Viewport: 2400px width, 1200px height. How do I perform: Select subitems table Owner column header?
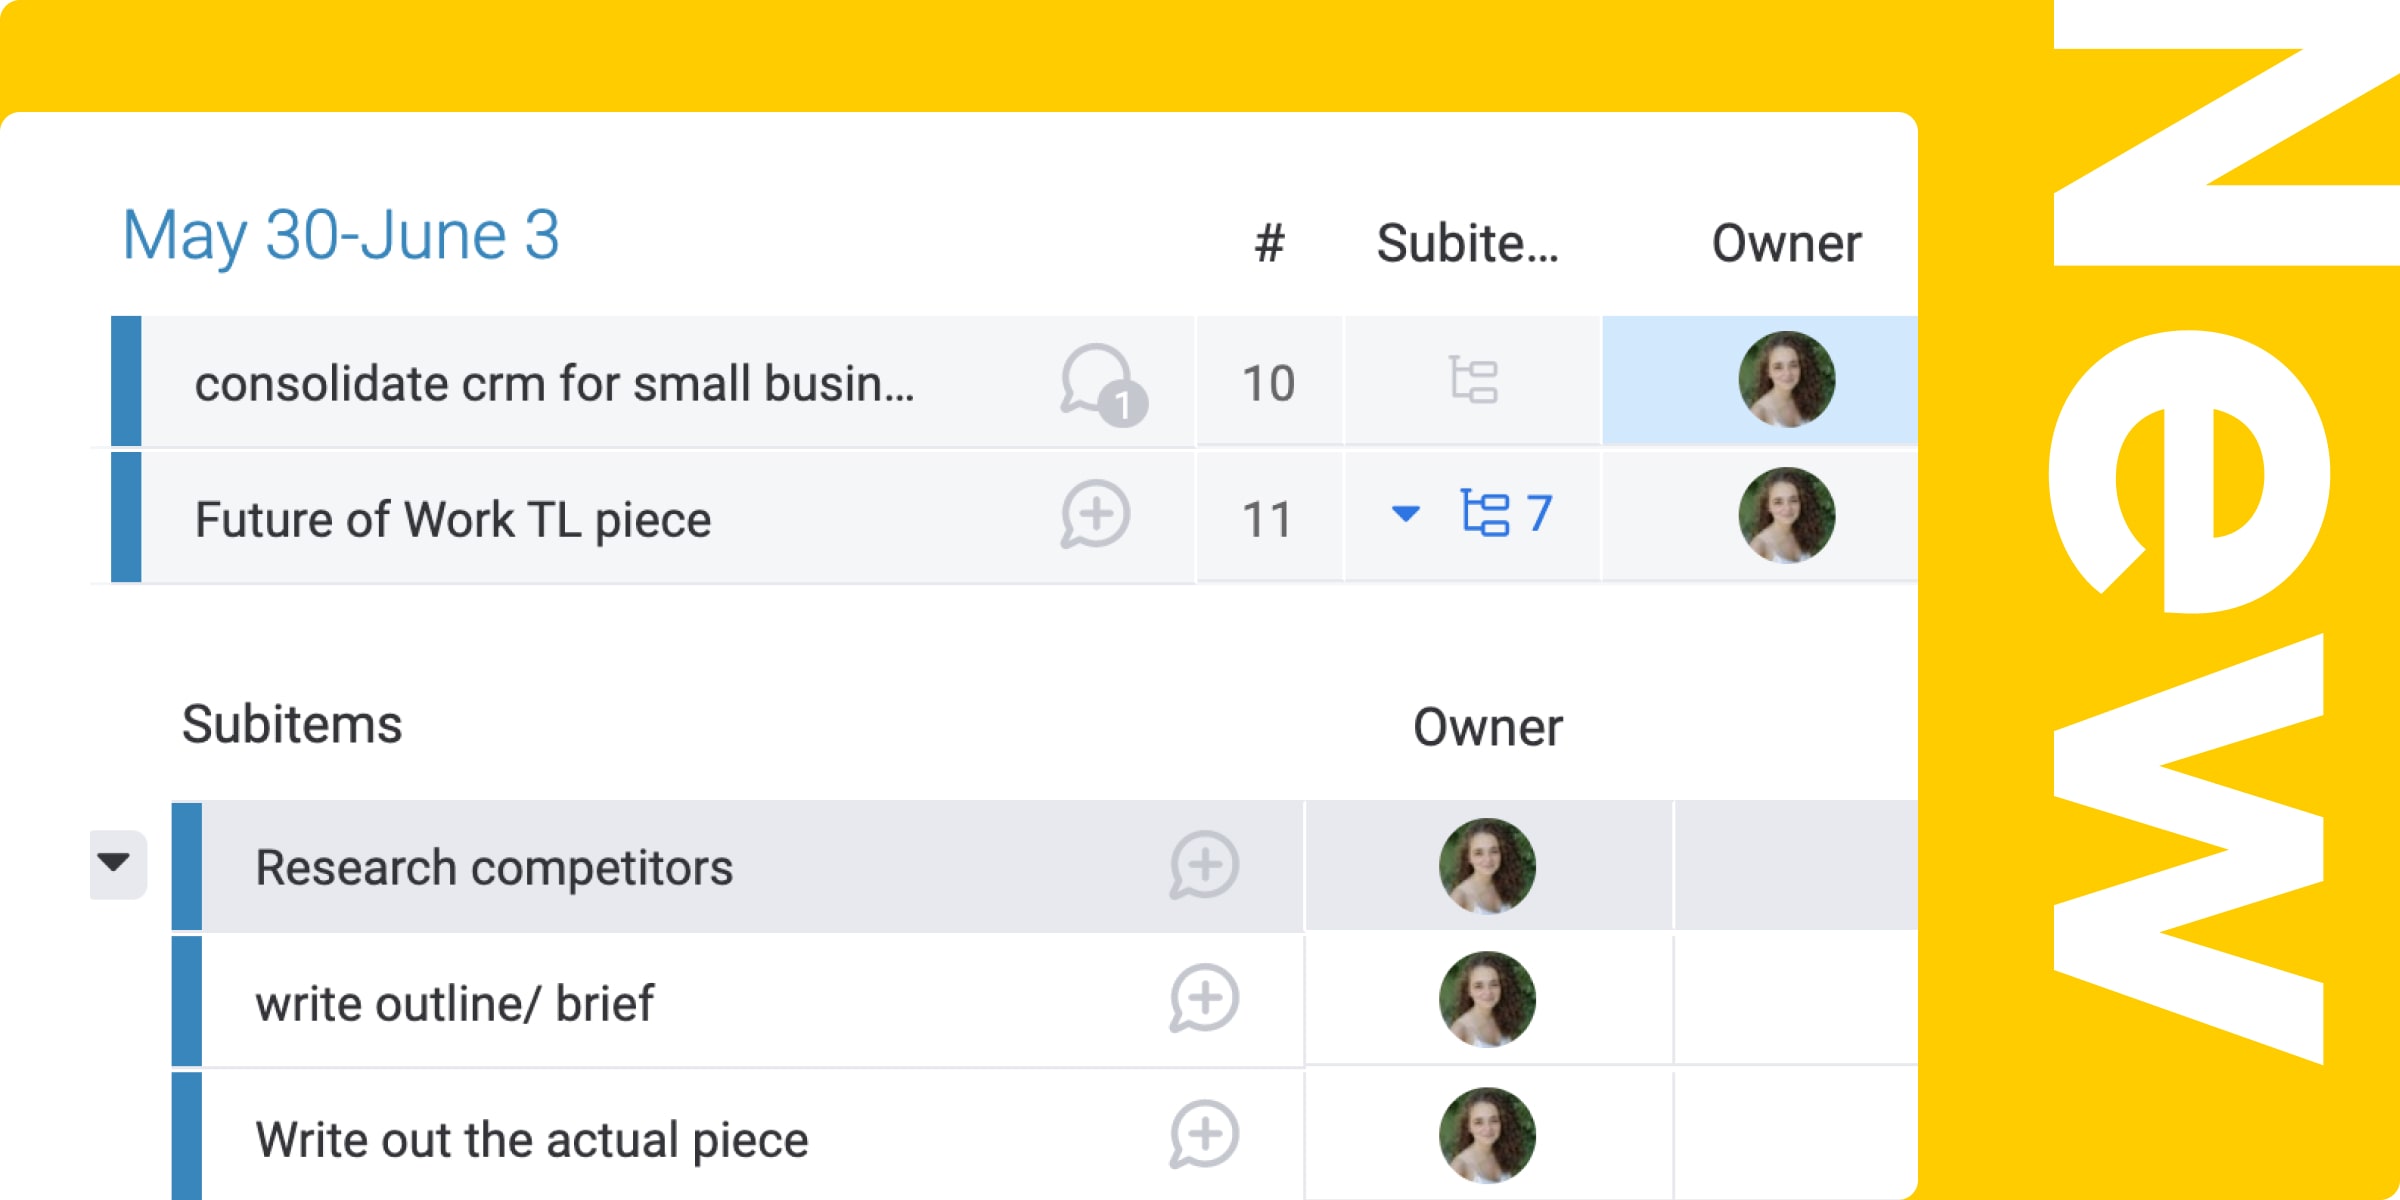pyautogui.click(x=1487, y=727)
